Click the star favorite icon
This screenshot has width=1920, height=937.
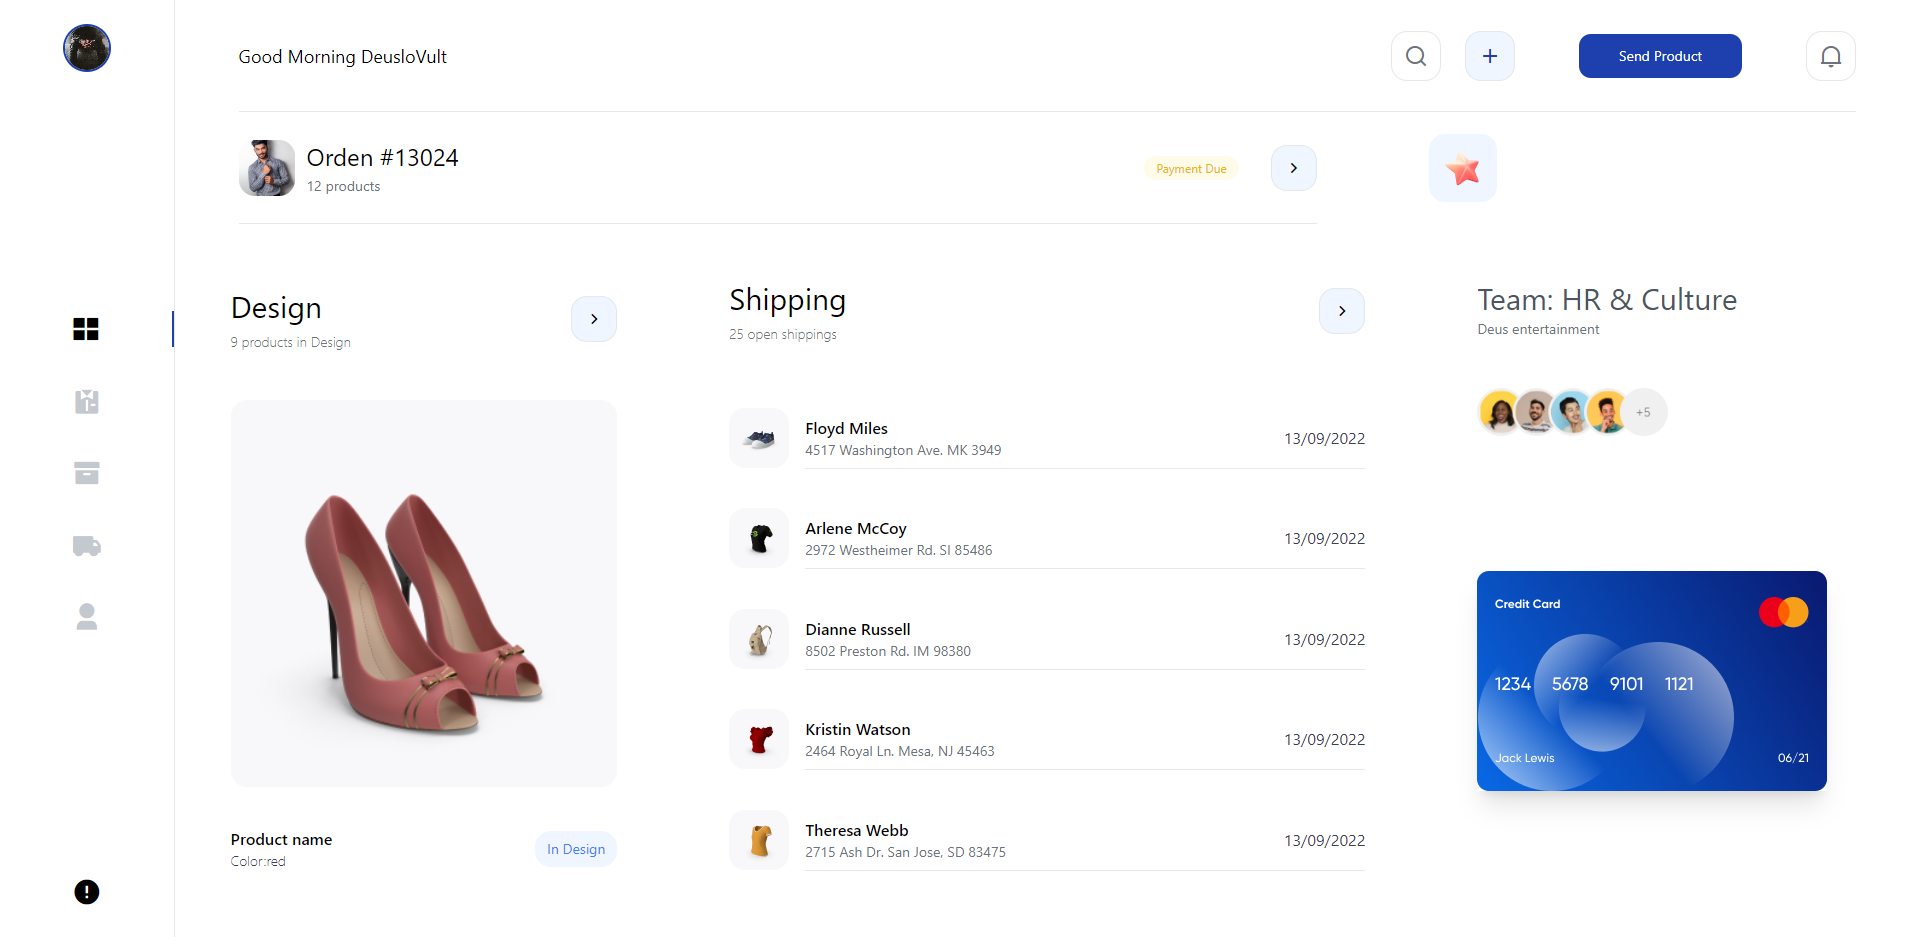1462,168
